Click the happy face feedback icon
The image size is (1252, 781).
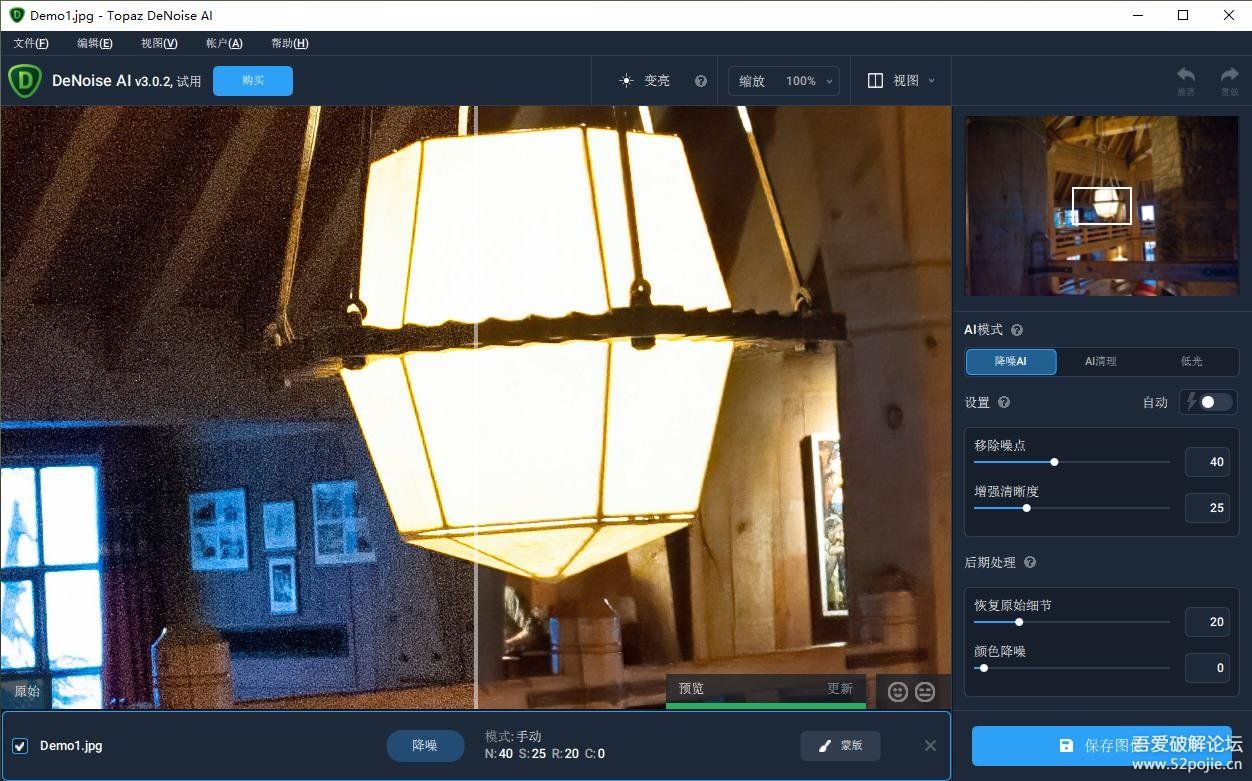897,691
